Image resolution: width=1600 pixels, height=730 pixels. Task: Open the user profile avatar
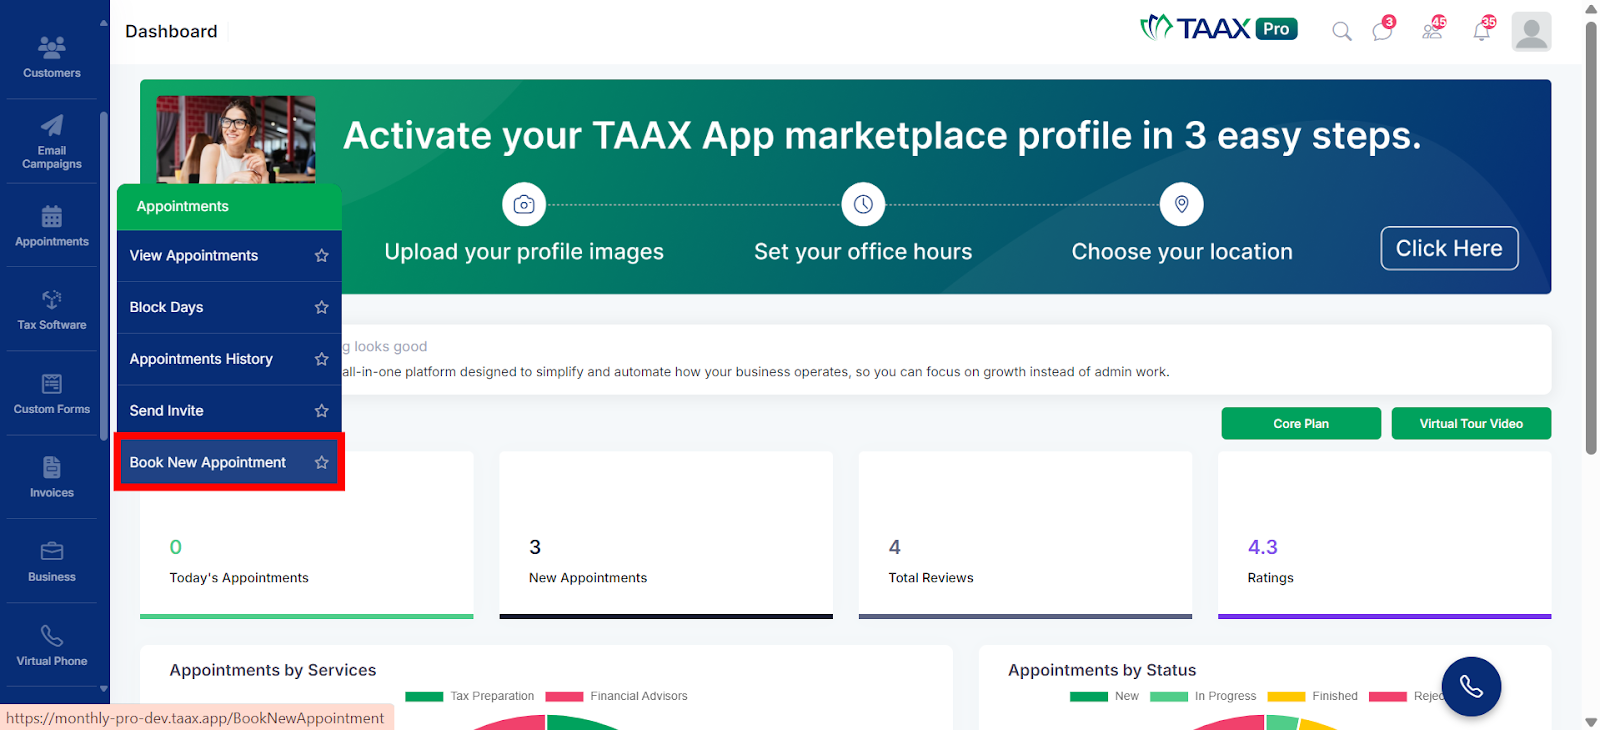pos(1531,32)
